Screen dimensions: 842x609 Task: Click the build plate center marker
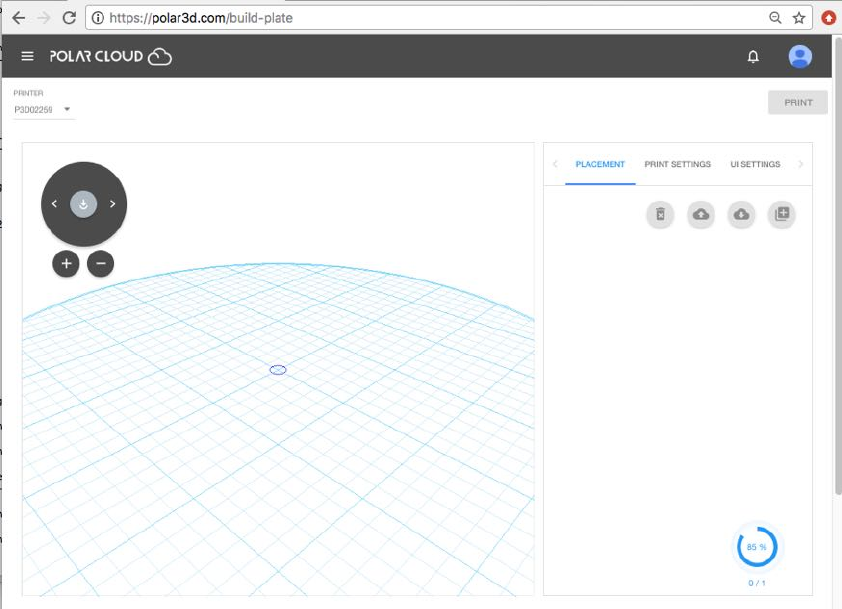point(278,369)
